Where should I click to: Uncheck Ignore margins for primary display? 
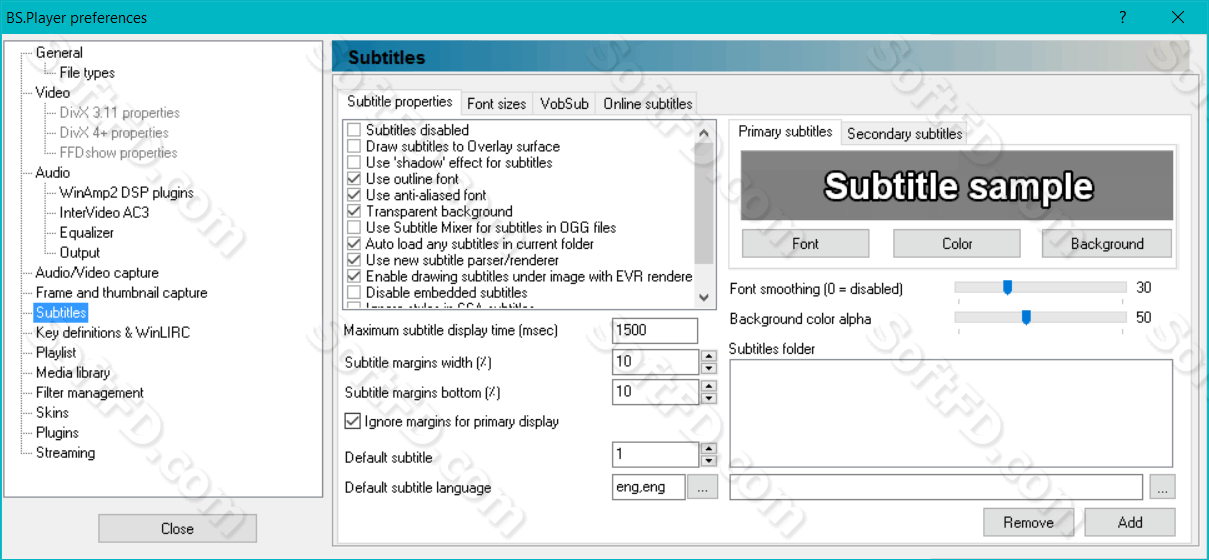pyautogui.click(x=352, y=421)
